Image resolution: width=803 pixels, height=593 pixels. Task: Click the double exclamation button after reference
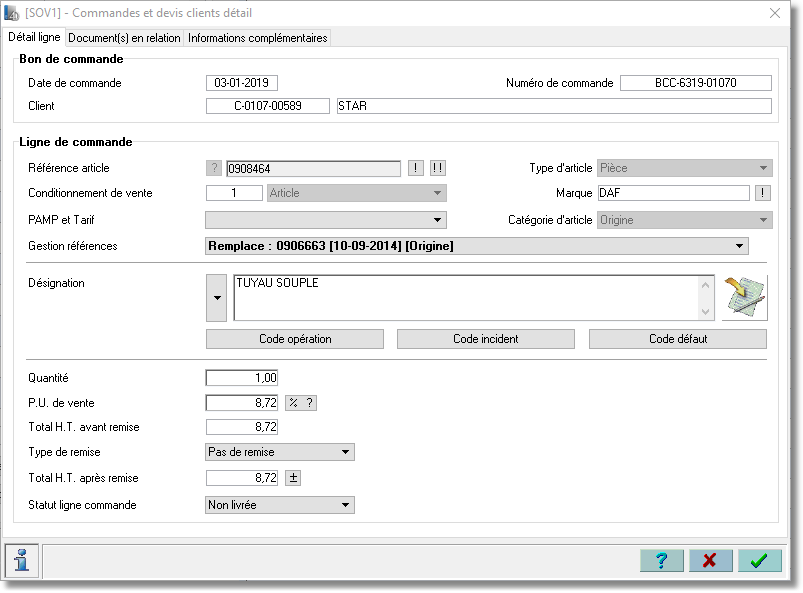tap(438, 168)
